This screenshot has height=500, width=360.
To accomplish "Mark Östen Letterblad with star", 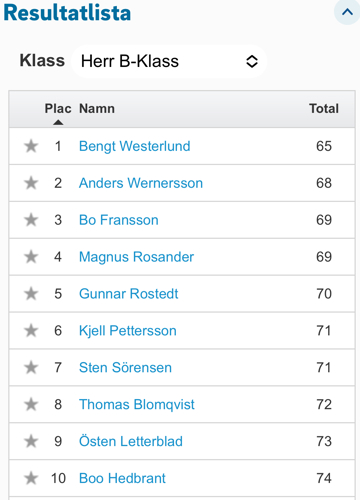I will pyautogui.click(x=31, y=441).
